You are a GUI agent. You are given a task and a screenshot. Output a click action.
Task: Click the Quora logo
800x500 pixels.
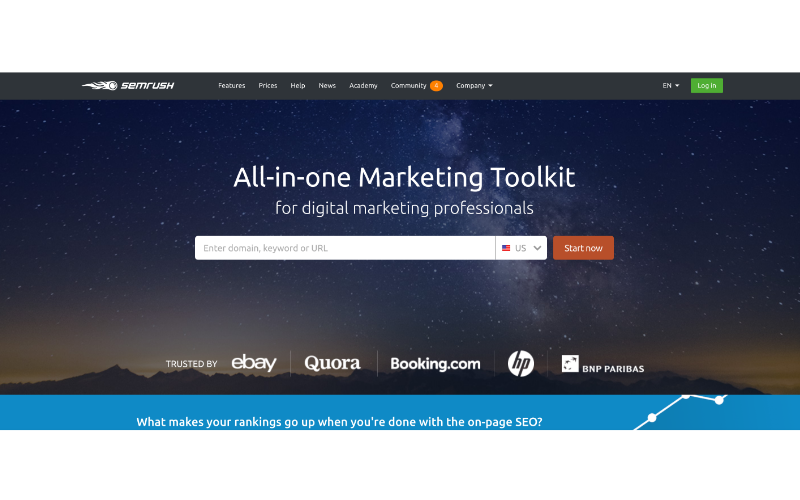(332, 363)
